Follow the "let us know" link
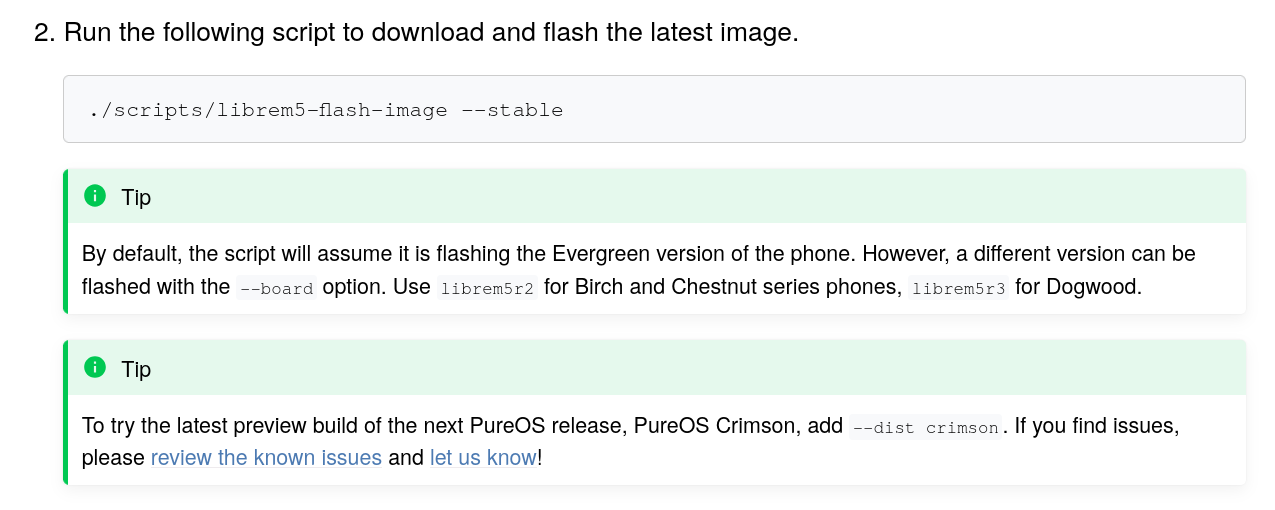Viewport: 1275px width, 510px height. click(483, 458)
